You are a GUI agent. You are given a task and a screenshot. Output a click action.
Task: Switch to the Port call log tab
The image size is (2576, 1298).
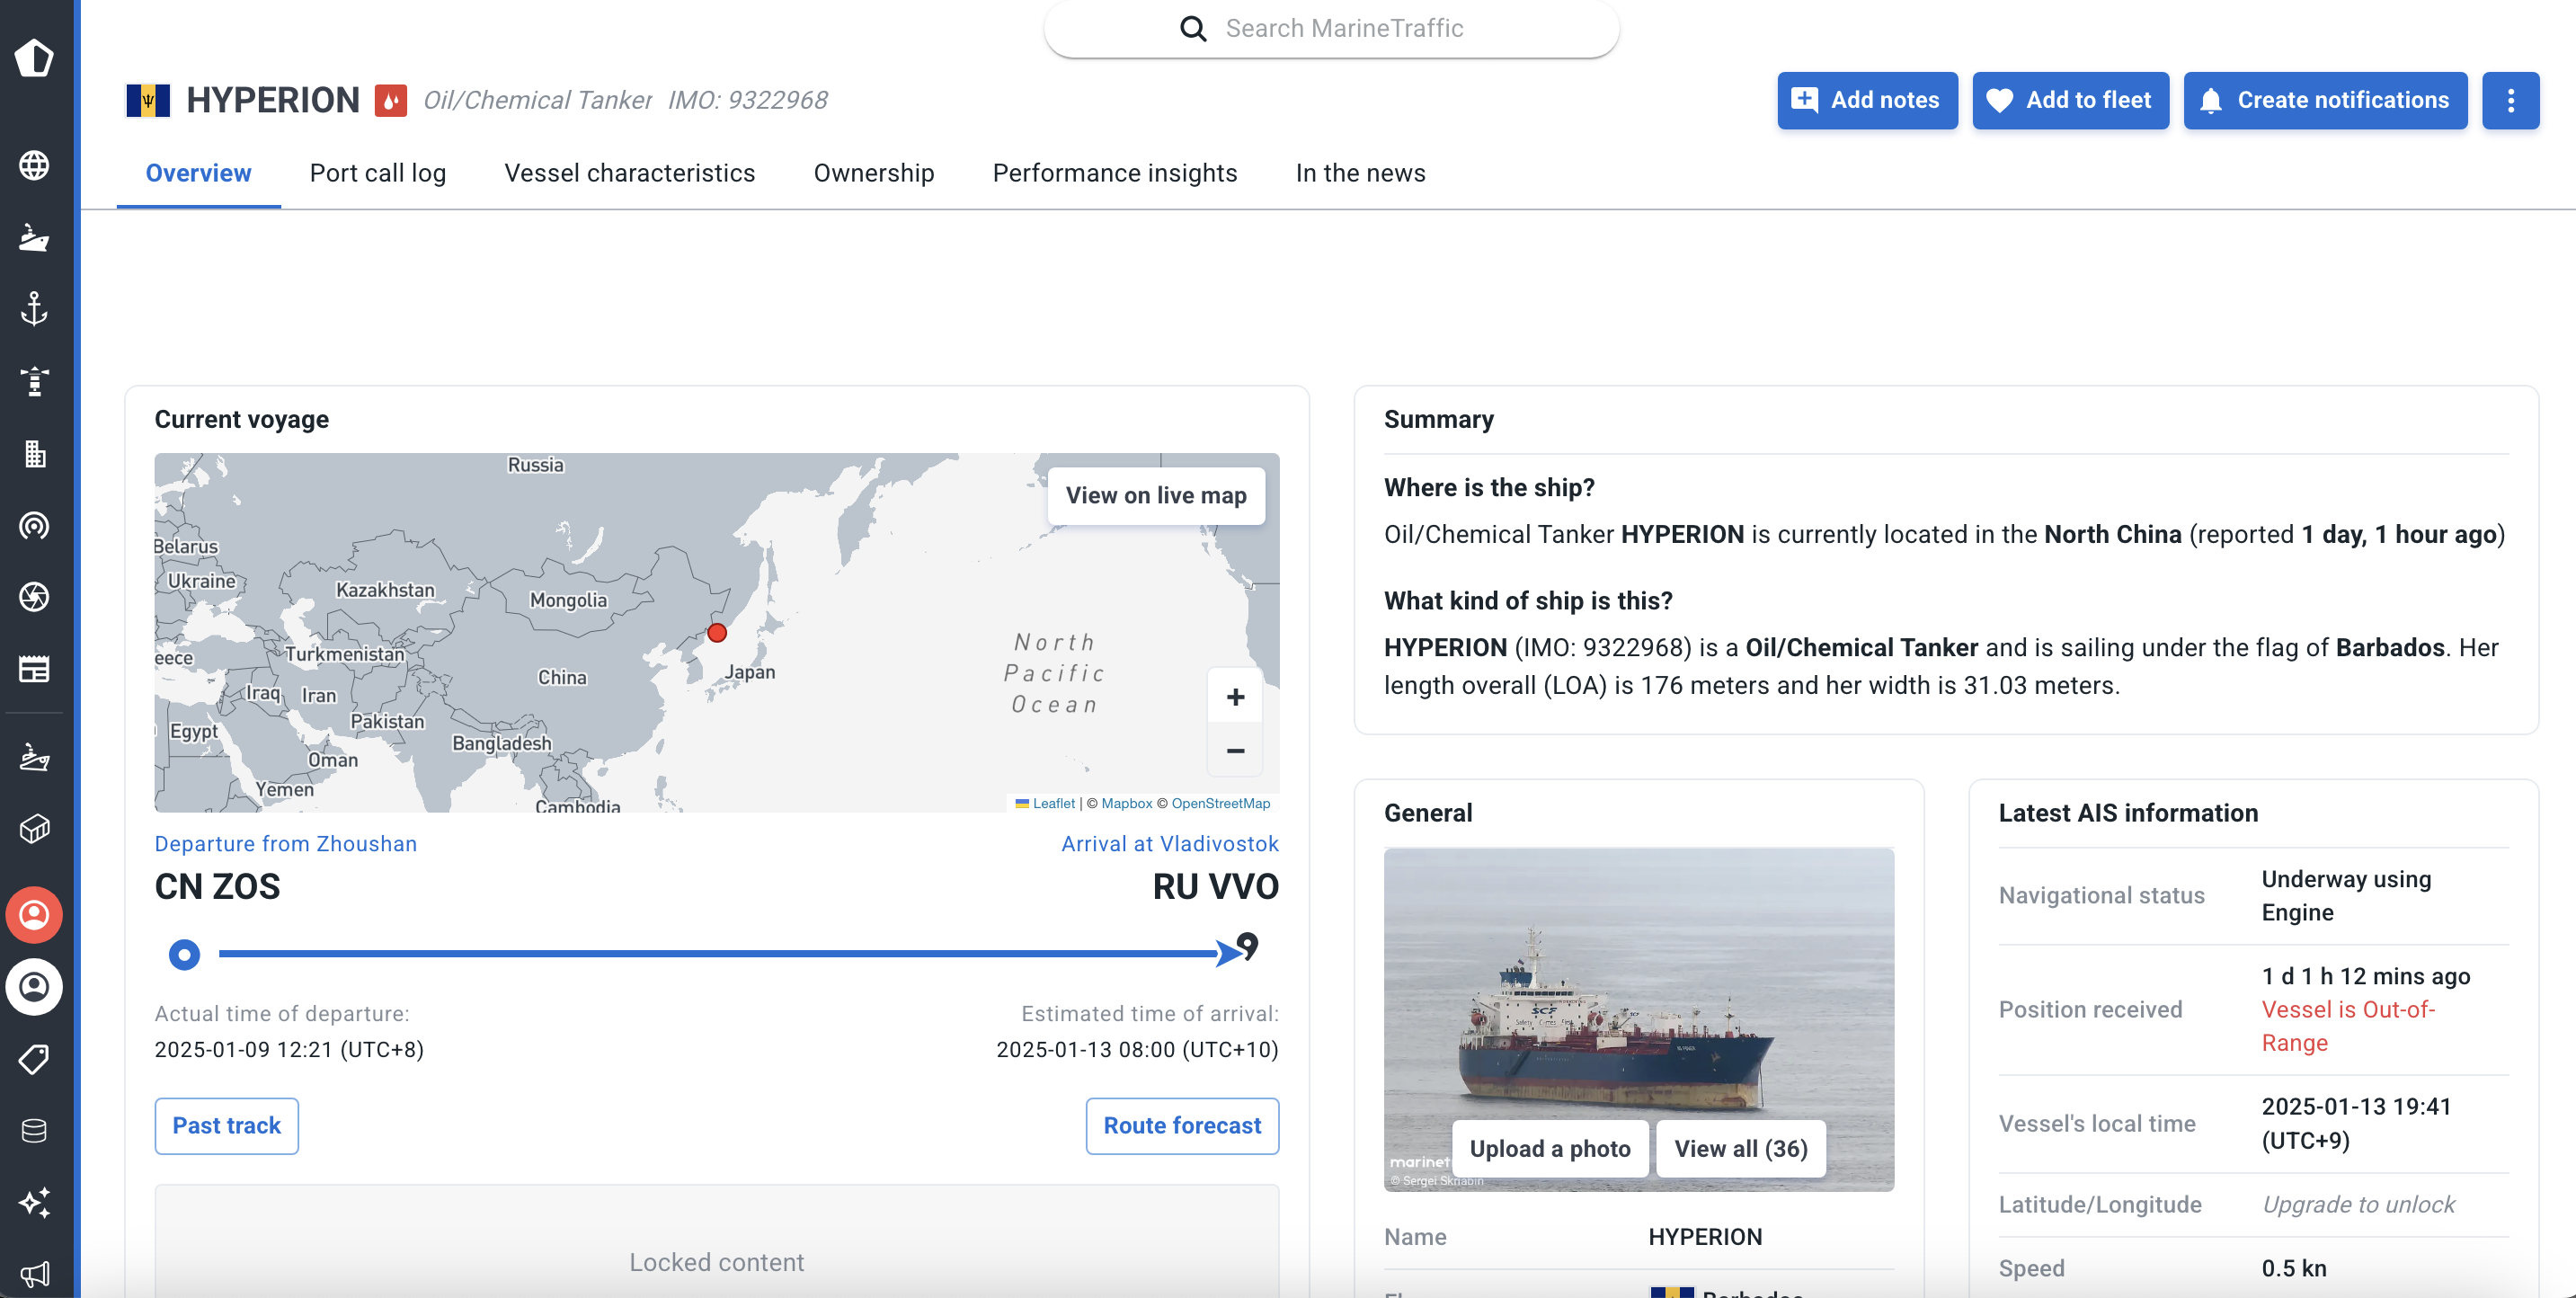coord(377,173)
